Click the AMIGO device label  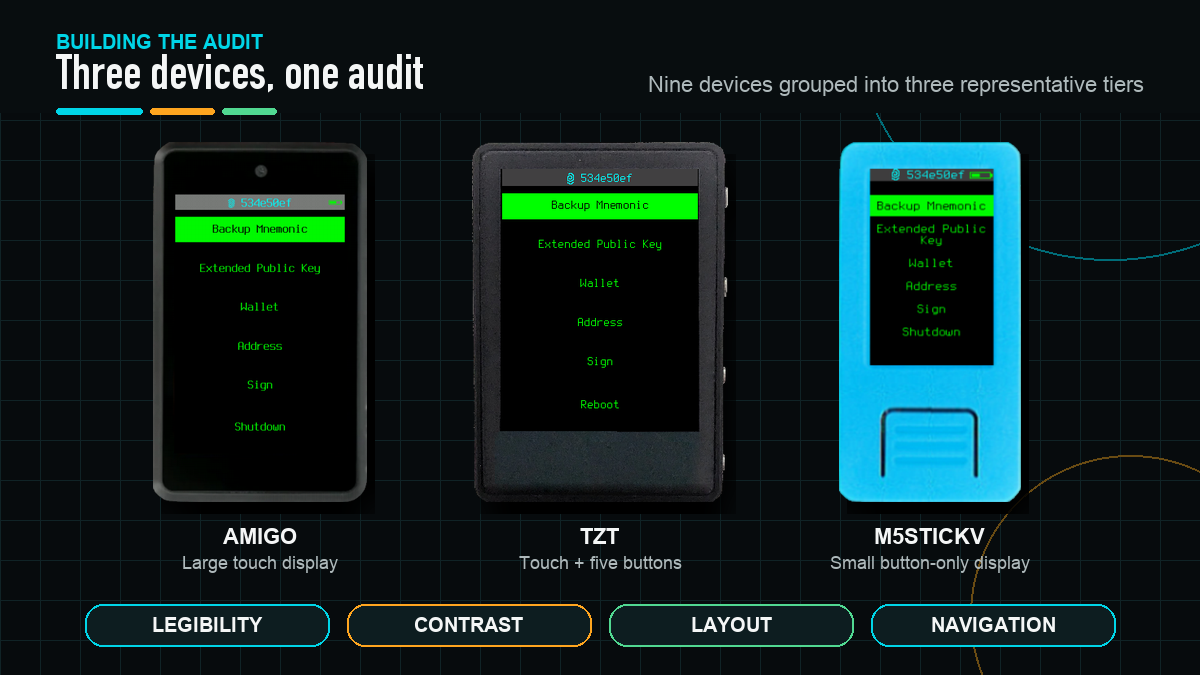260,537
